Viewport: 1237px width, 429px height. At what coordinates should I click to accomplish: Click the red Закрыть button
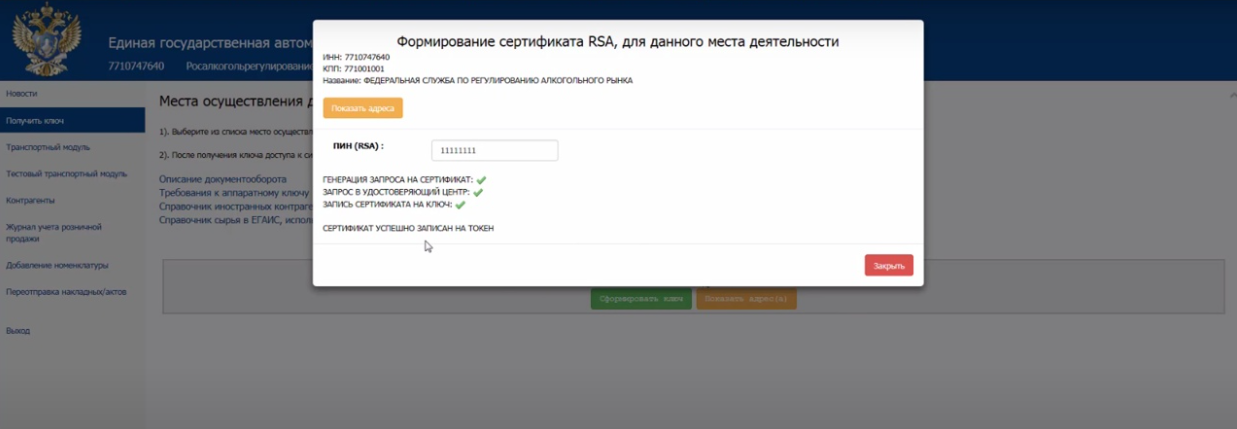pos(888,266)
